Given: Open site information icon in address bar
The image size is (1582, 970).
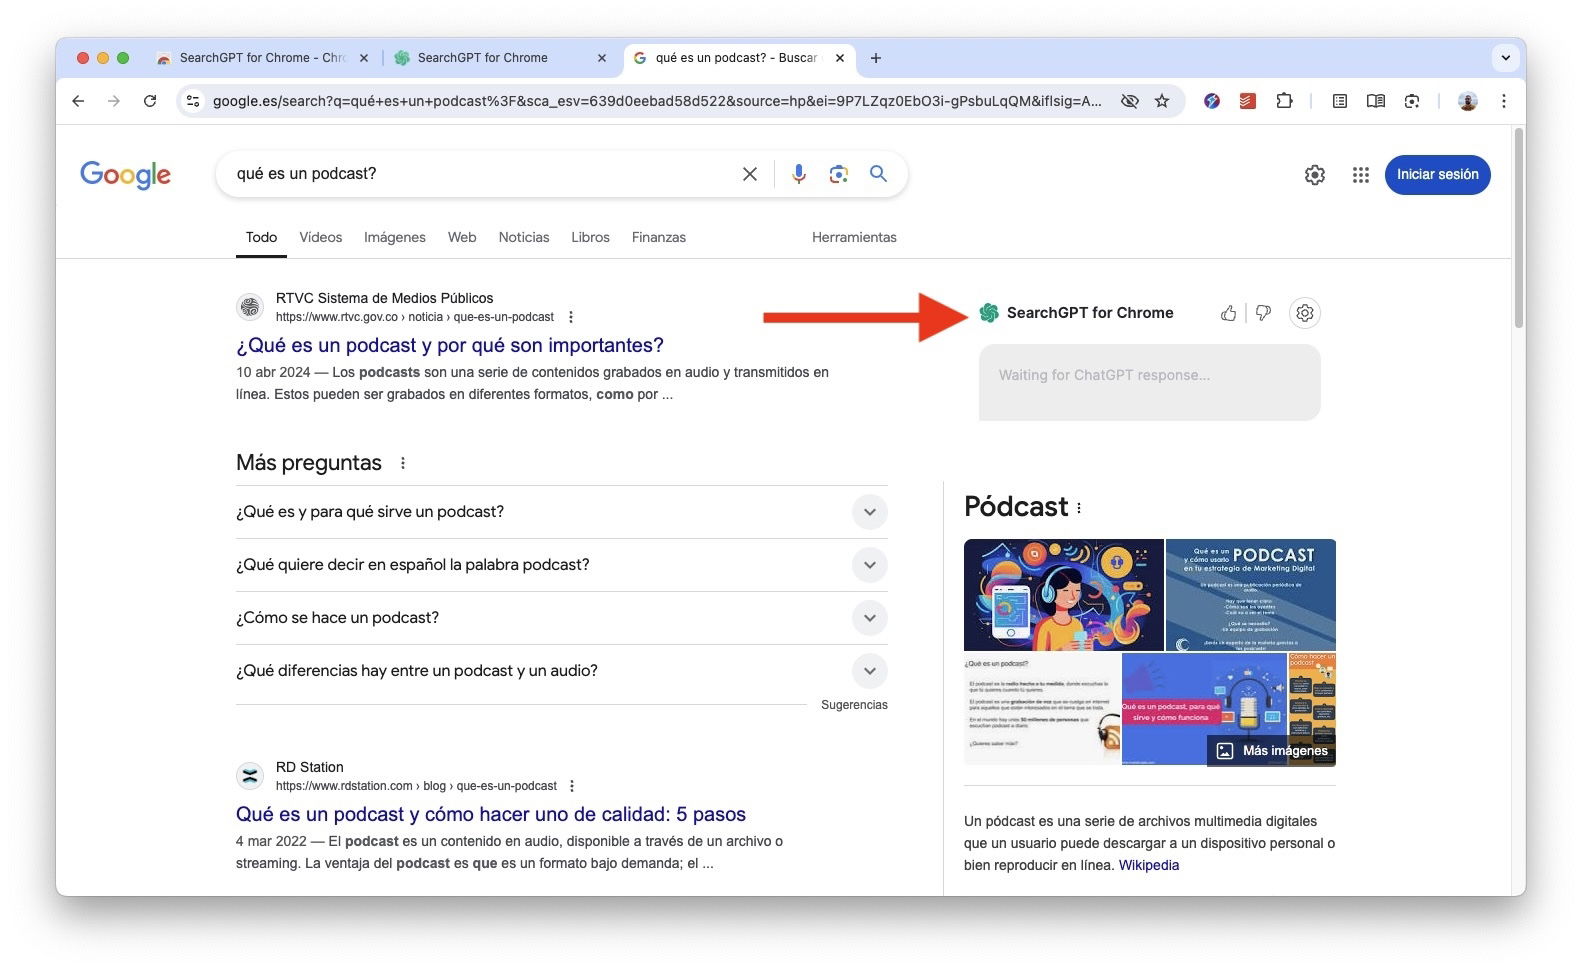Looking at the screenshot, I should [194, 101].
